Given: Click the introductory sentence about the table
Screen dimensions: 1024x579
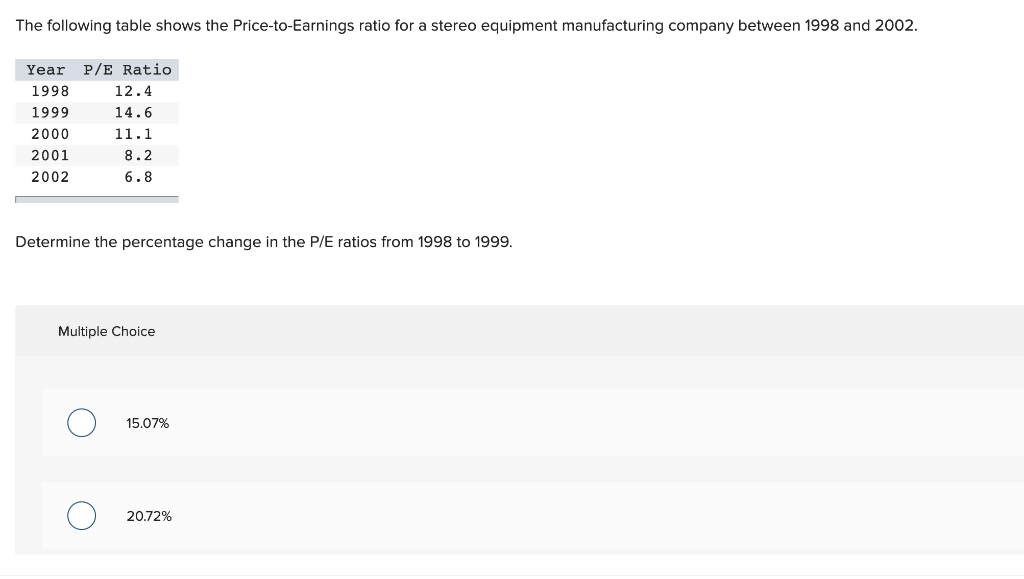Looking at the screenshot, I should point(466,25).
